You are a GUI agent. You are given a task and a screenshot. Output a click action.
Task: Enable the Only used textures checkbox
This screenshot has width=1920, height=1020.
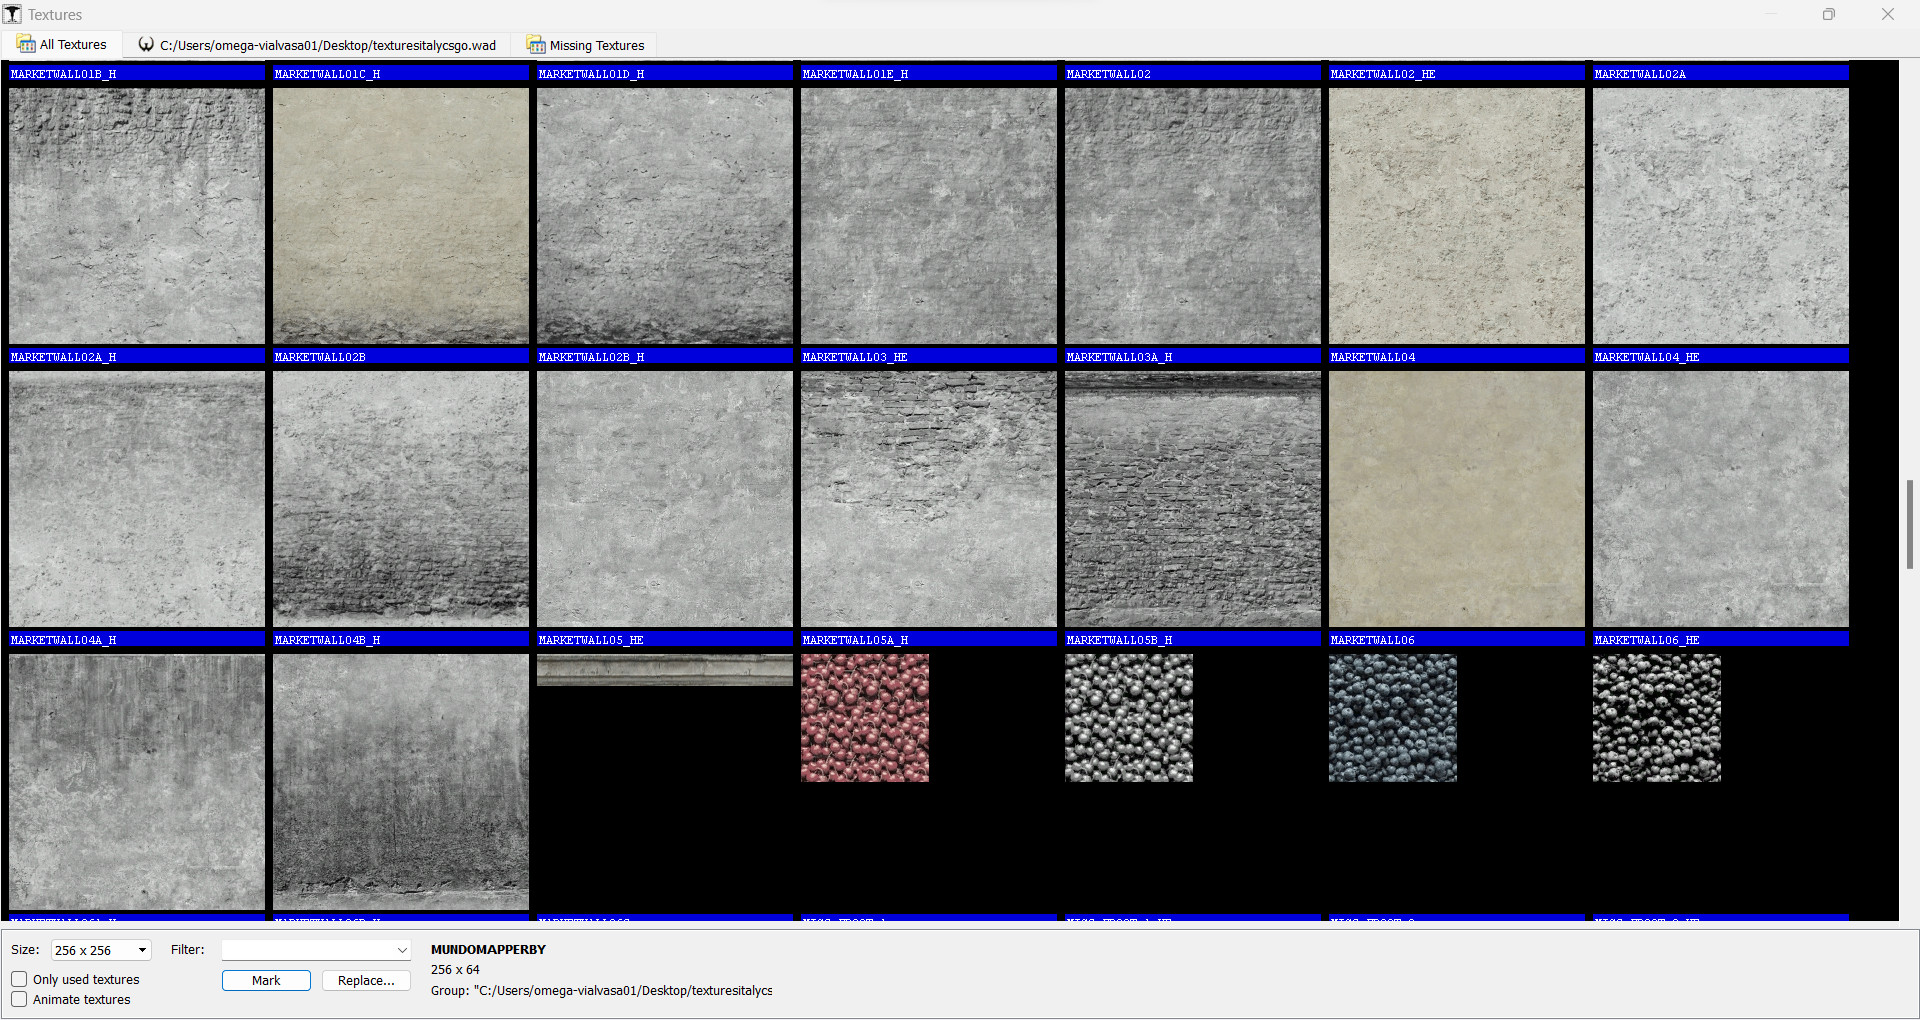(19, 979)
